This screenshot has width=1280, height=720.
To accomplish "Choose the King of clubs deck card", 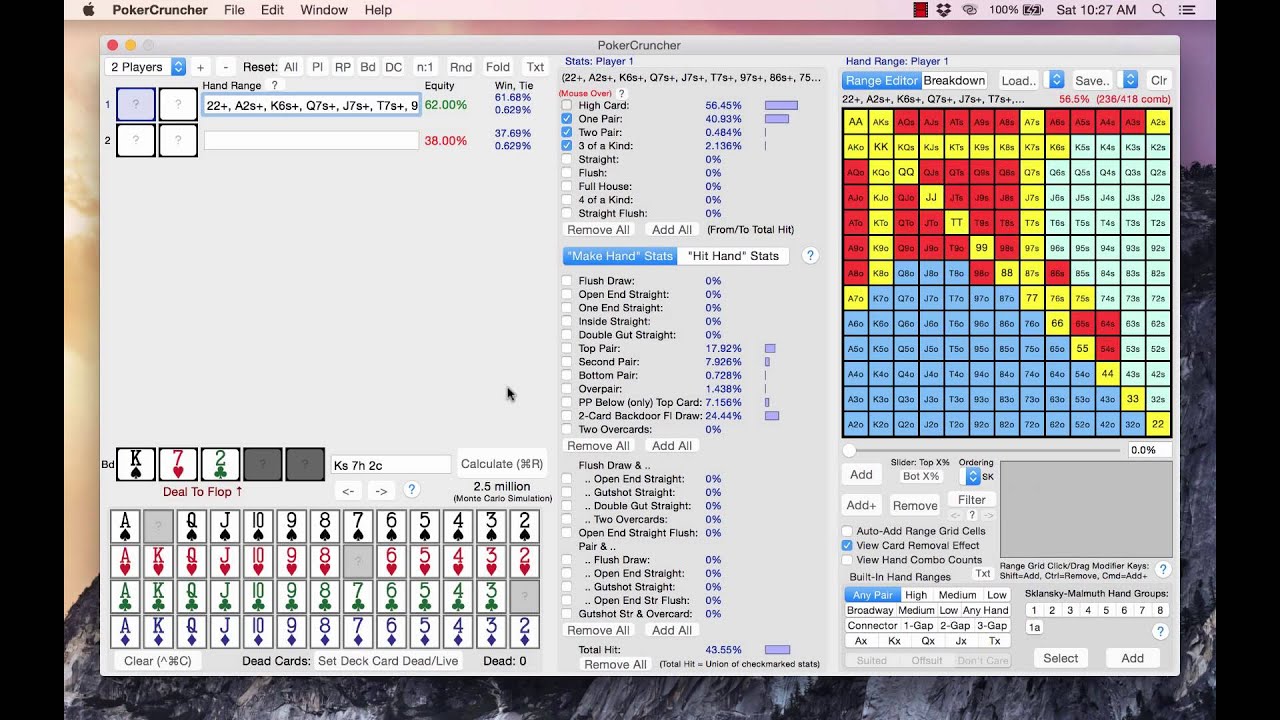I will click(159, 597).
